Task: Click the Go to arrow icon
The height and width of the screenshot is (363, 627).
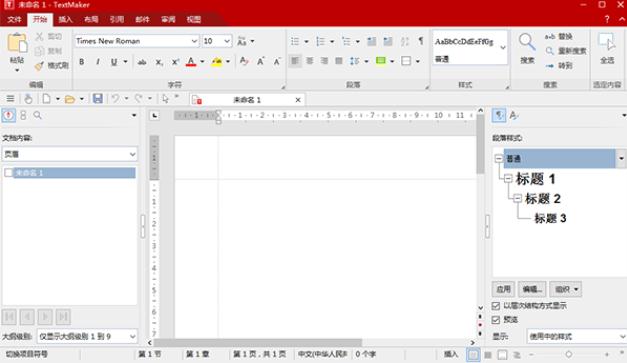Action: click(x=549, y=66)
